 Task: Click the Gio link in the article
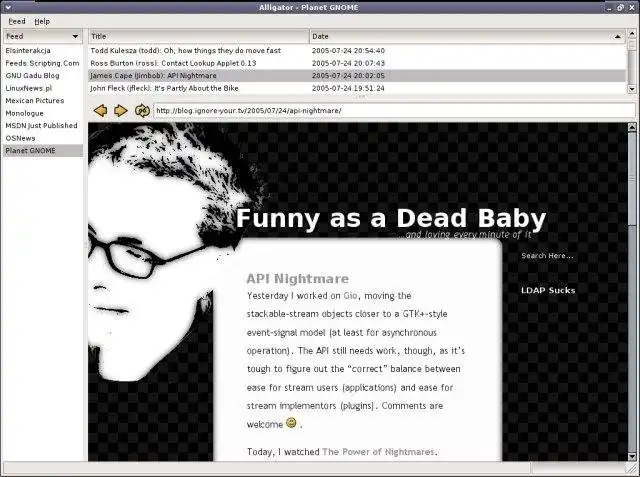pyautogui.click(x=350, y=296)
